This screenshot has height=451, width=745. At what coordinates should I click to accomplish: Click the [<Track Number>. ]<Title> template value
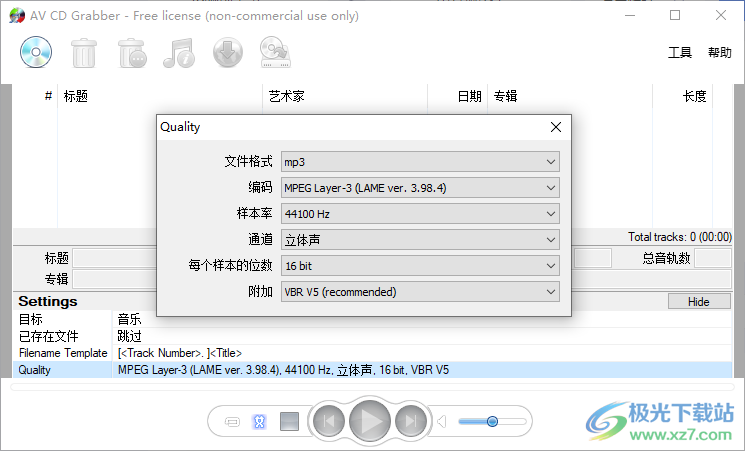(180, 353)
